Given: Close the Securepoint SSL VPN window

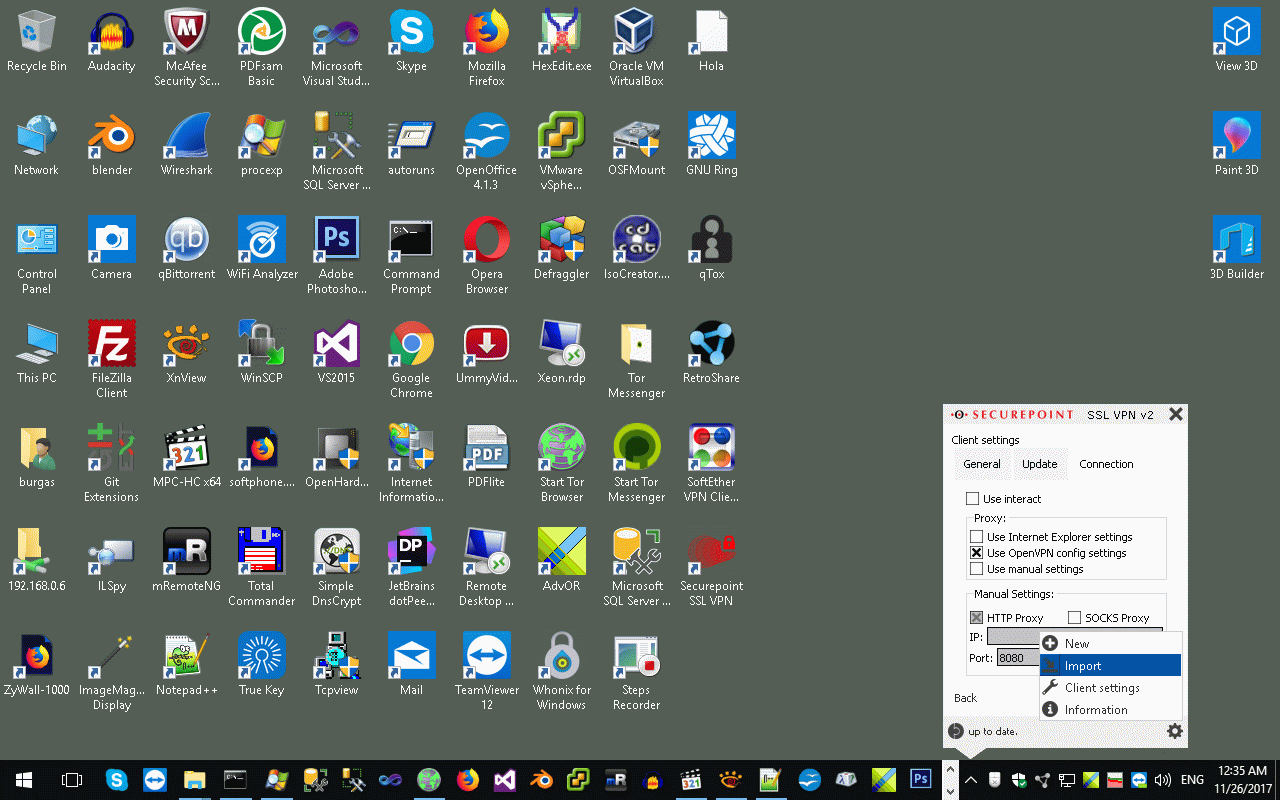Looking at the screenshot, I should [1176, 414].
